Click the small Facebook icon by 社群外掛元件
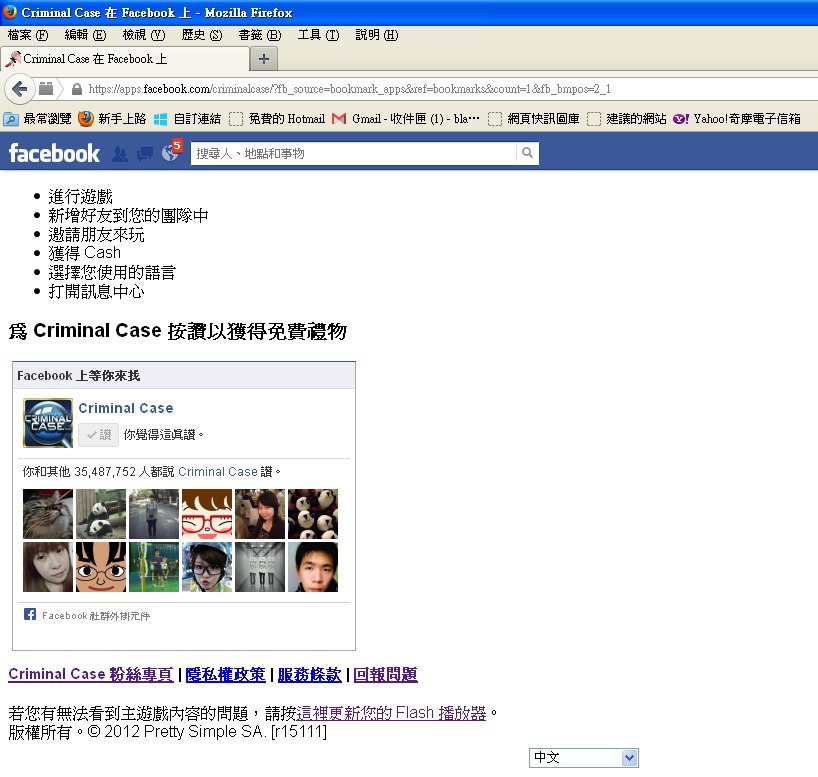The width and height of the screenshot is (818, 777). [x=30, y=614]
